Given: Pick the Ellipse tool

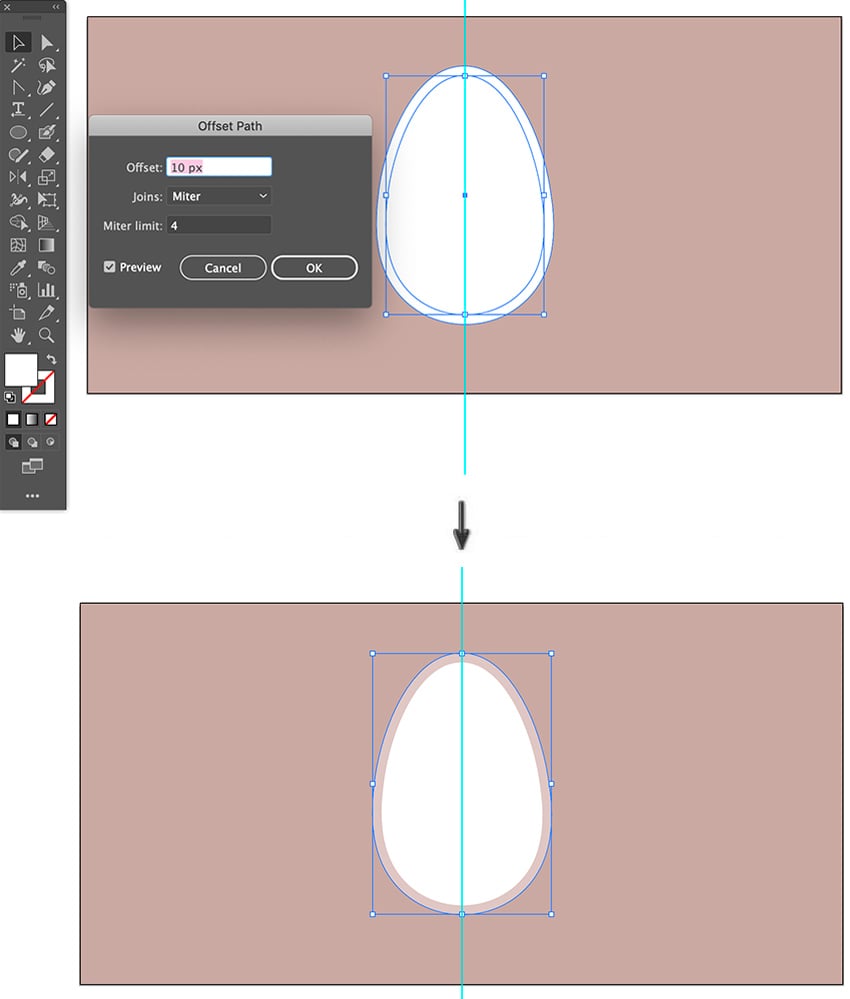Looking at the screenshot, I should tap(18, 133).
